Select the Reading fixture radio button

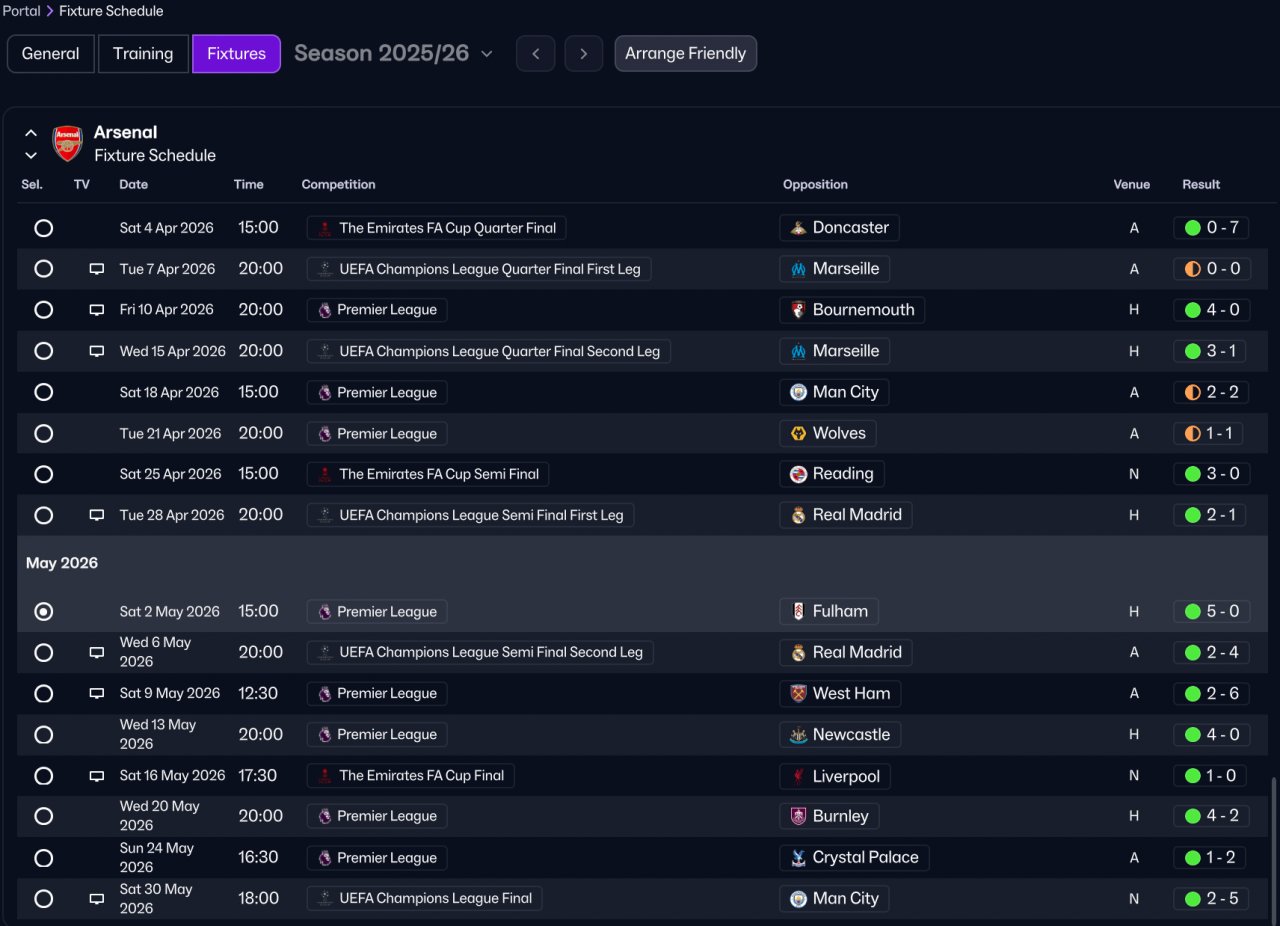coord(43,474)
